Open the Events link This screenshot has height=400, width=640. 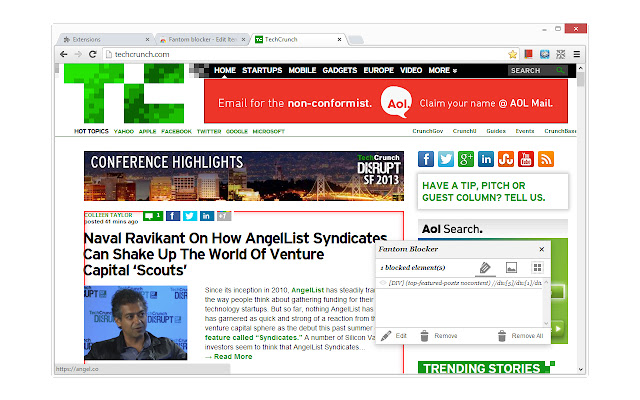pos(524,131)
